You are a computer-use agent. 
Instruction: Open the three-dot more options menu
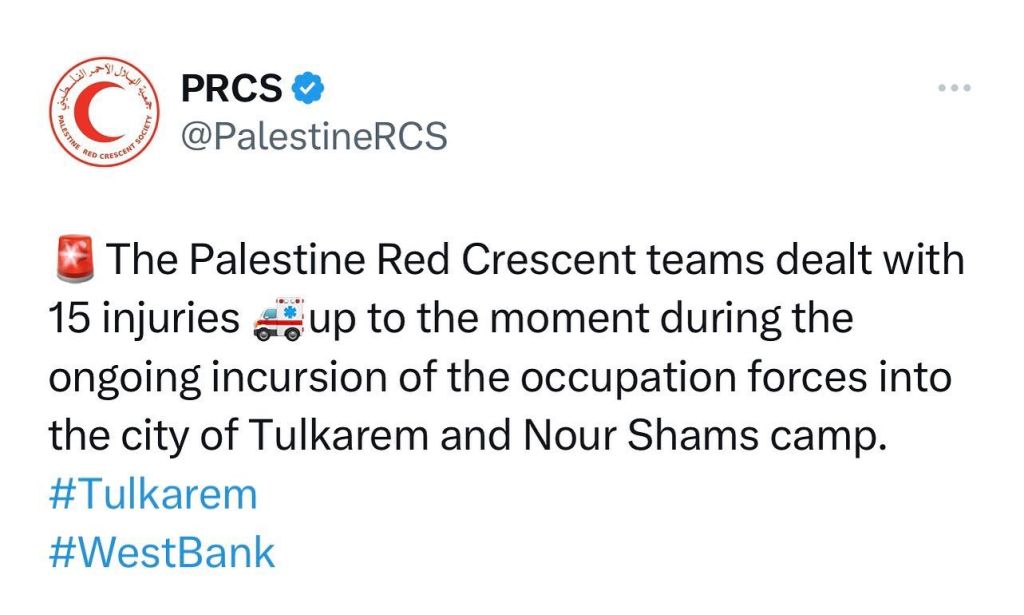(x=954, y=87)
